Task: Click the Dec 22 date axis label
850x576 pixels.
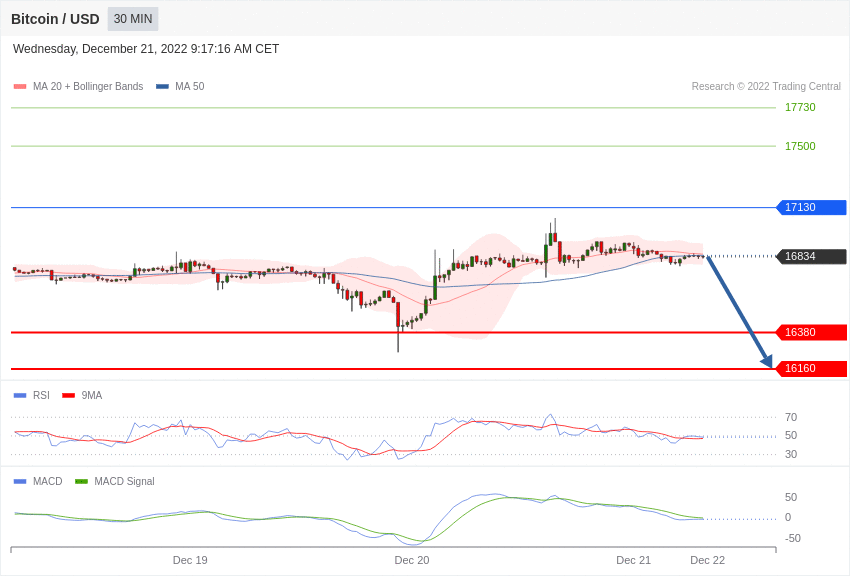Action: (707, 560)
